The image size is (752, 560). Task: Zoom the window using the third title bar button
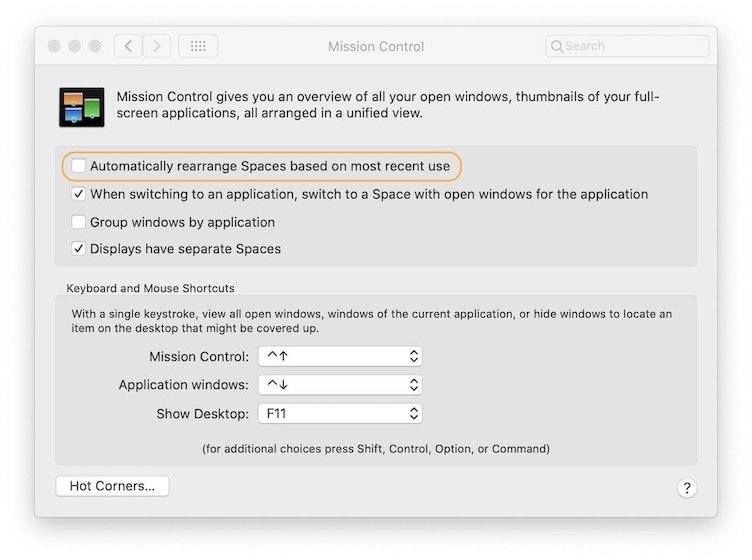(x=95, y=46)
